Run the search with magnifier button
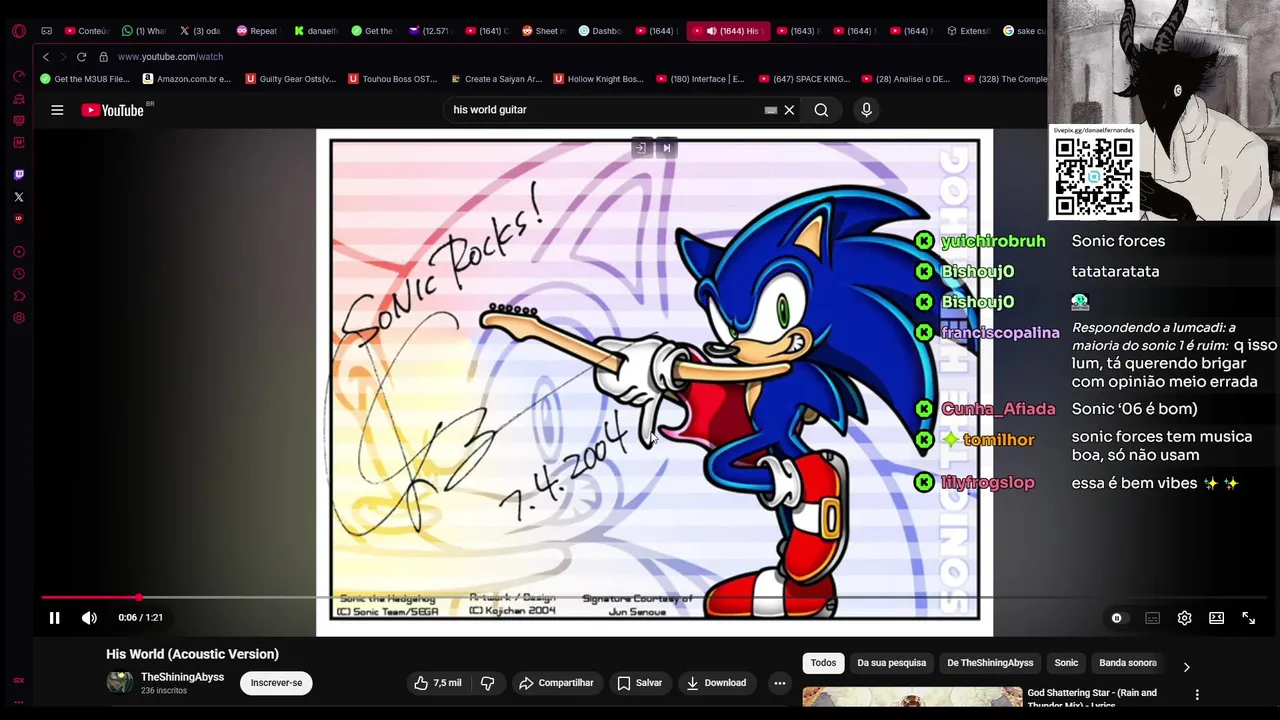Image resolution: width=1280 pixels, height=720 pixels. pyautogui.click(x=821, y=110)
